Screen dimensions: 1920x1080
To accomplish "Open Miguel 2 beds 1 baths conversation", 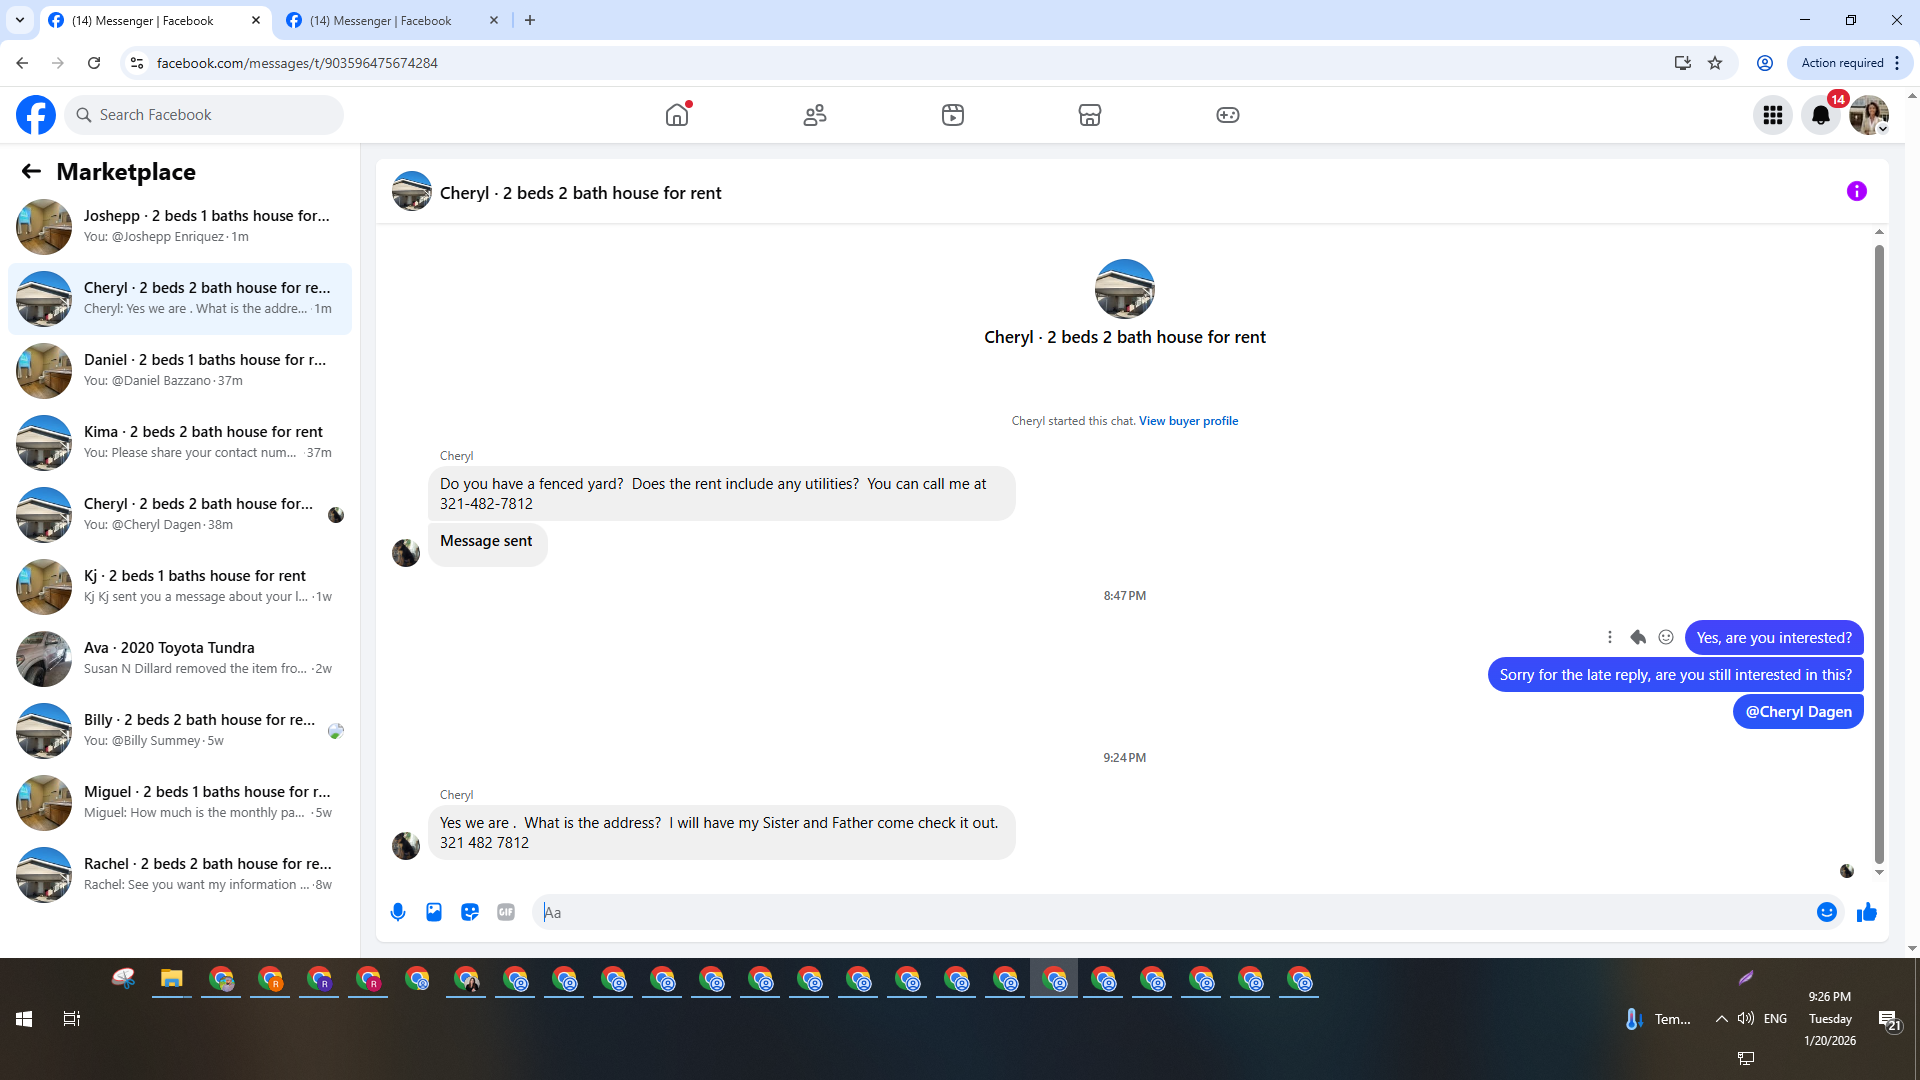I will [180, 803].
